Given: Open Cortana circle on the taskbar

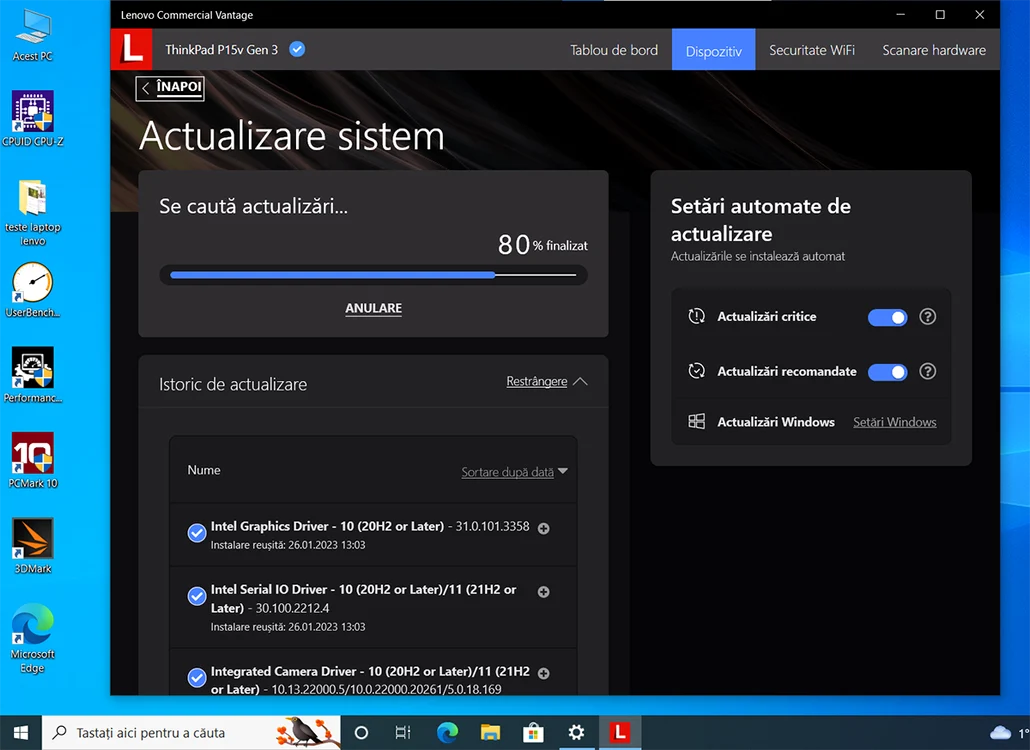Looking at the screenshot, I should (361, 732).
